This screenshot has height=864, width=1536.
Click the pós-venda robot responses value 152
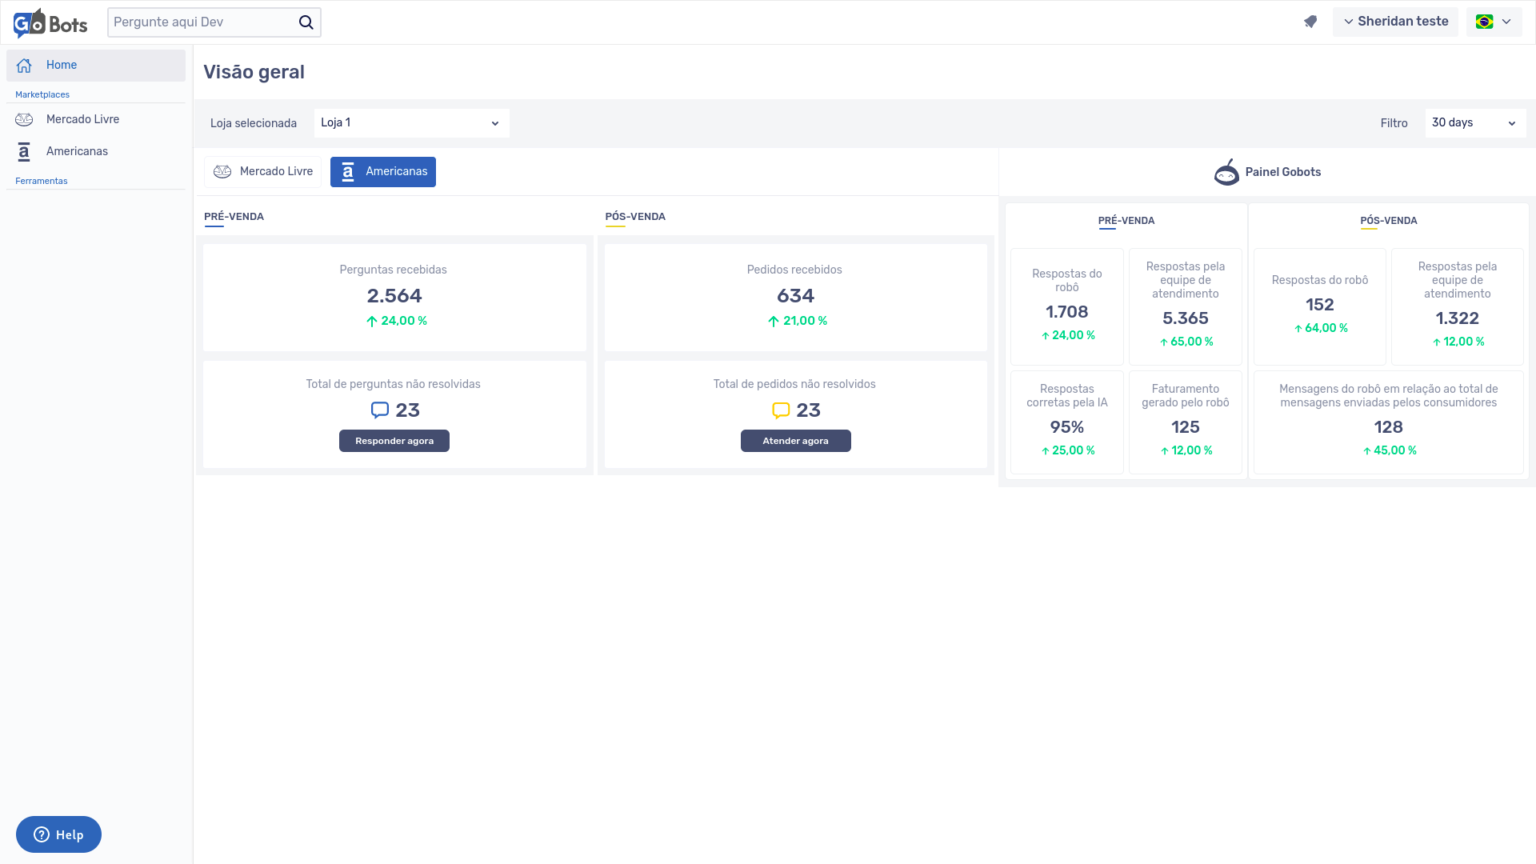(1320, 305)
